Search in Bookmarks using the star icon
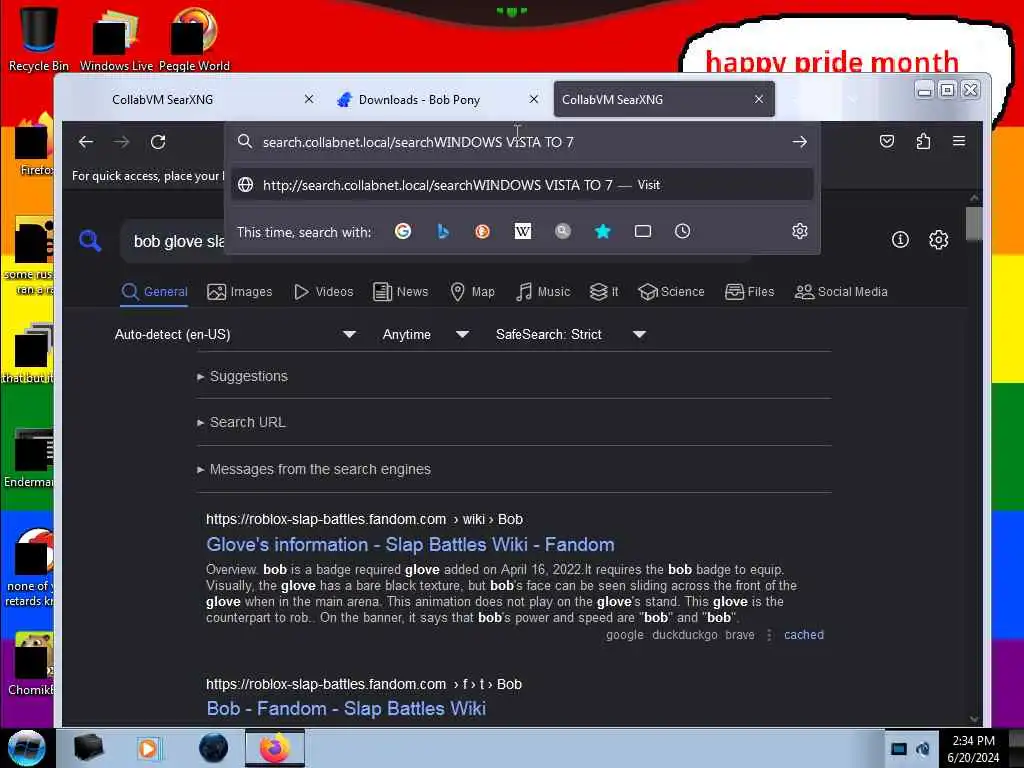1024x768 pixels. (x=603, y=231)
